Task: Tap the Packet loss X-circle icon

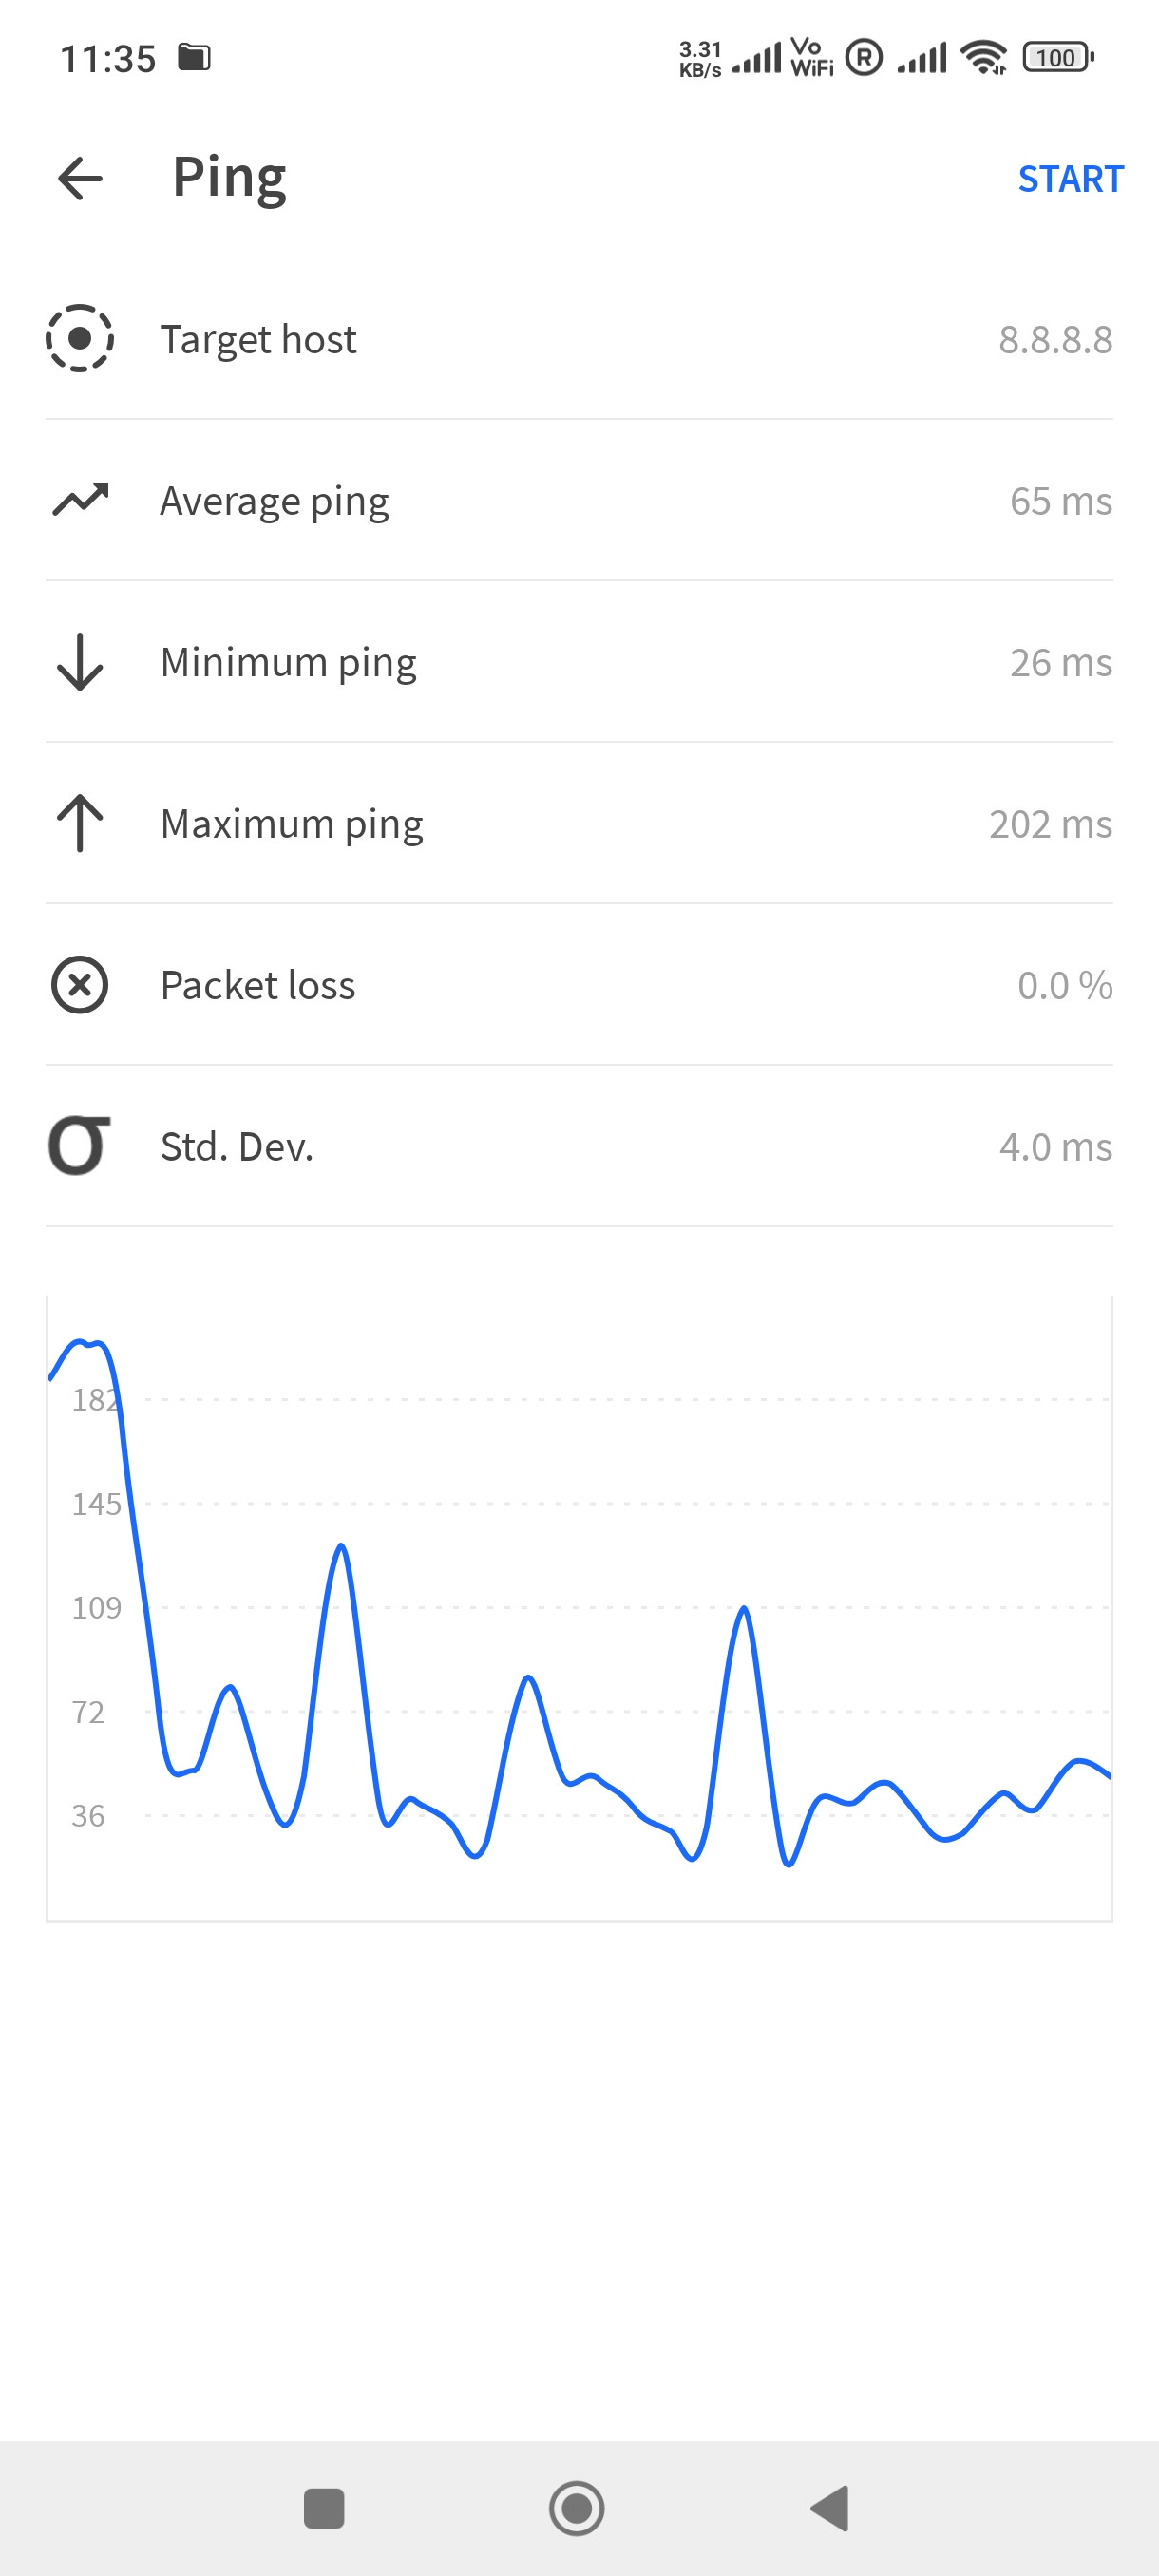Action: point(80,985)
